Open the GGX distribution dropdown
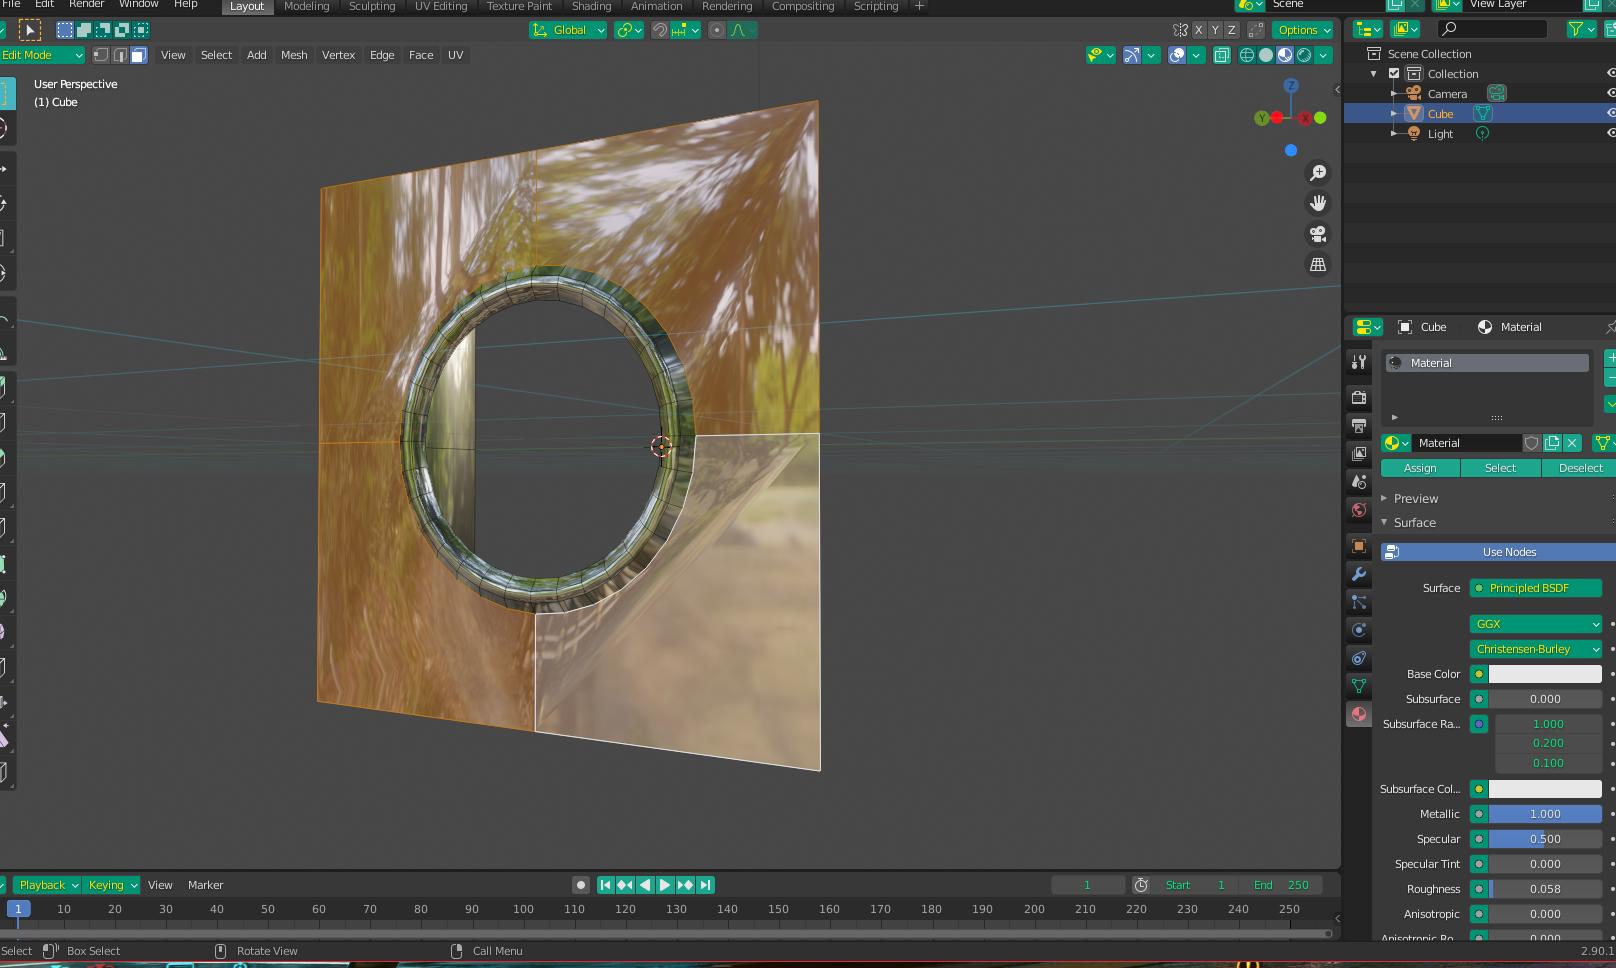The width and height of the screenshot is (1616, 968). [x=1536, y=624]
